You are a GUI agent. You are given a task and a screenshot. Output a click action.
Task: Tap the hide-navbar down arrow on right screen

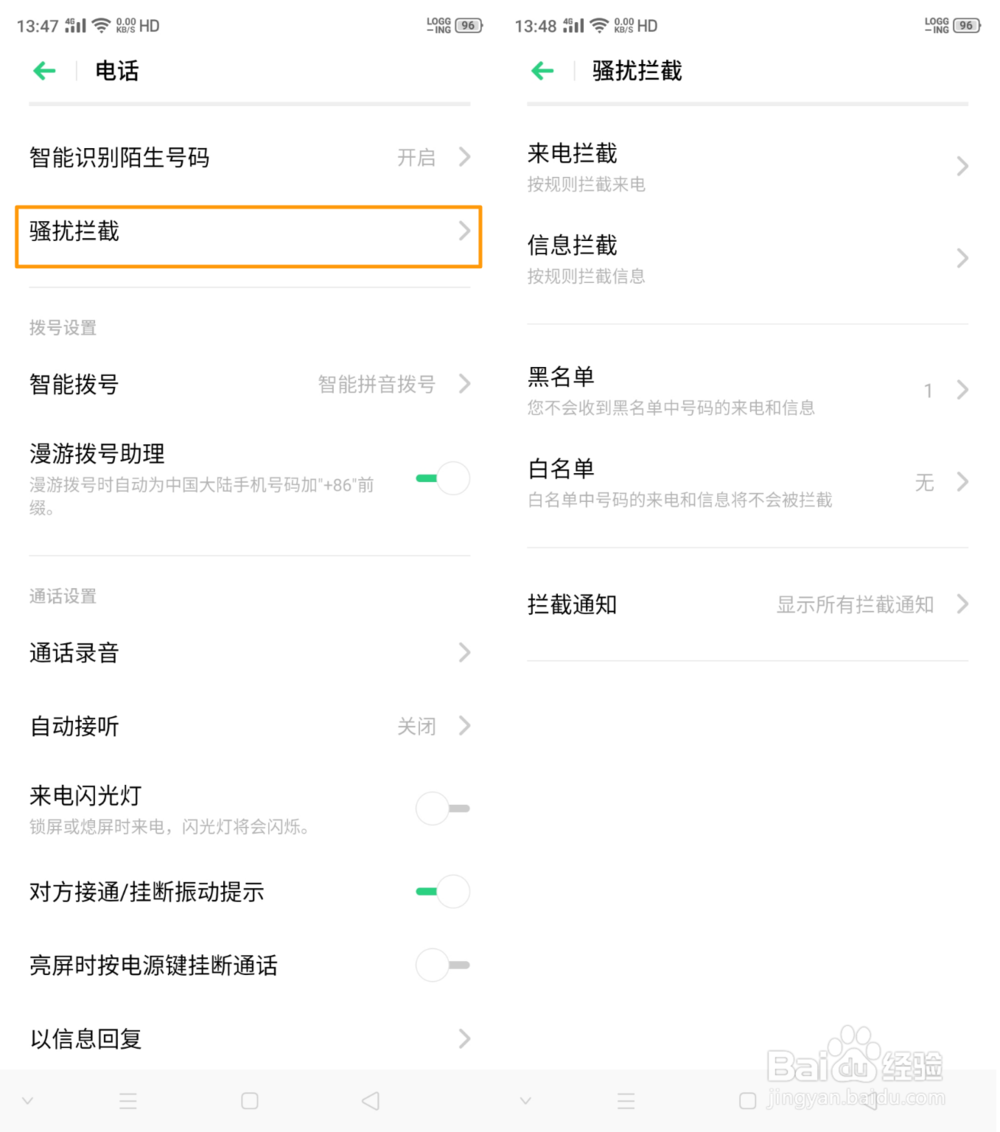pyautogui.click(x=526, y=1101)
